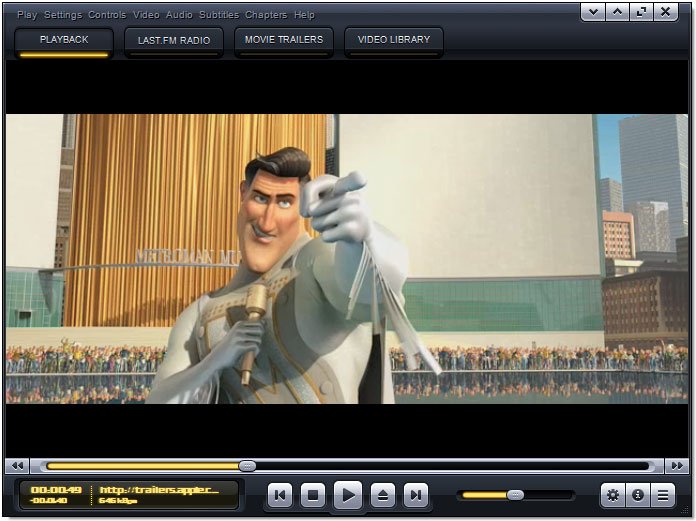Viewport: 696px width, 521px height.
Task: Show media info with the info icon
Action: 638,495
